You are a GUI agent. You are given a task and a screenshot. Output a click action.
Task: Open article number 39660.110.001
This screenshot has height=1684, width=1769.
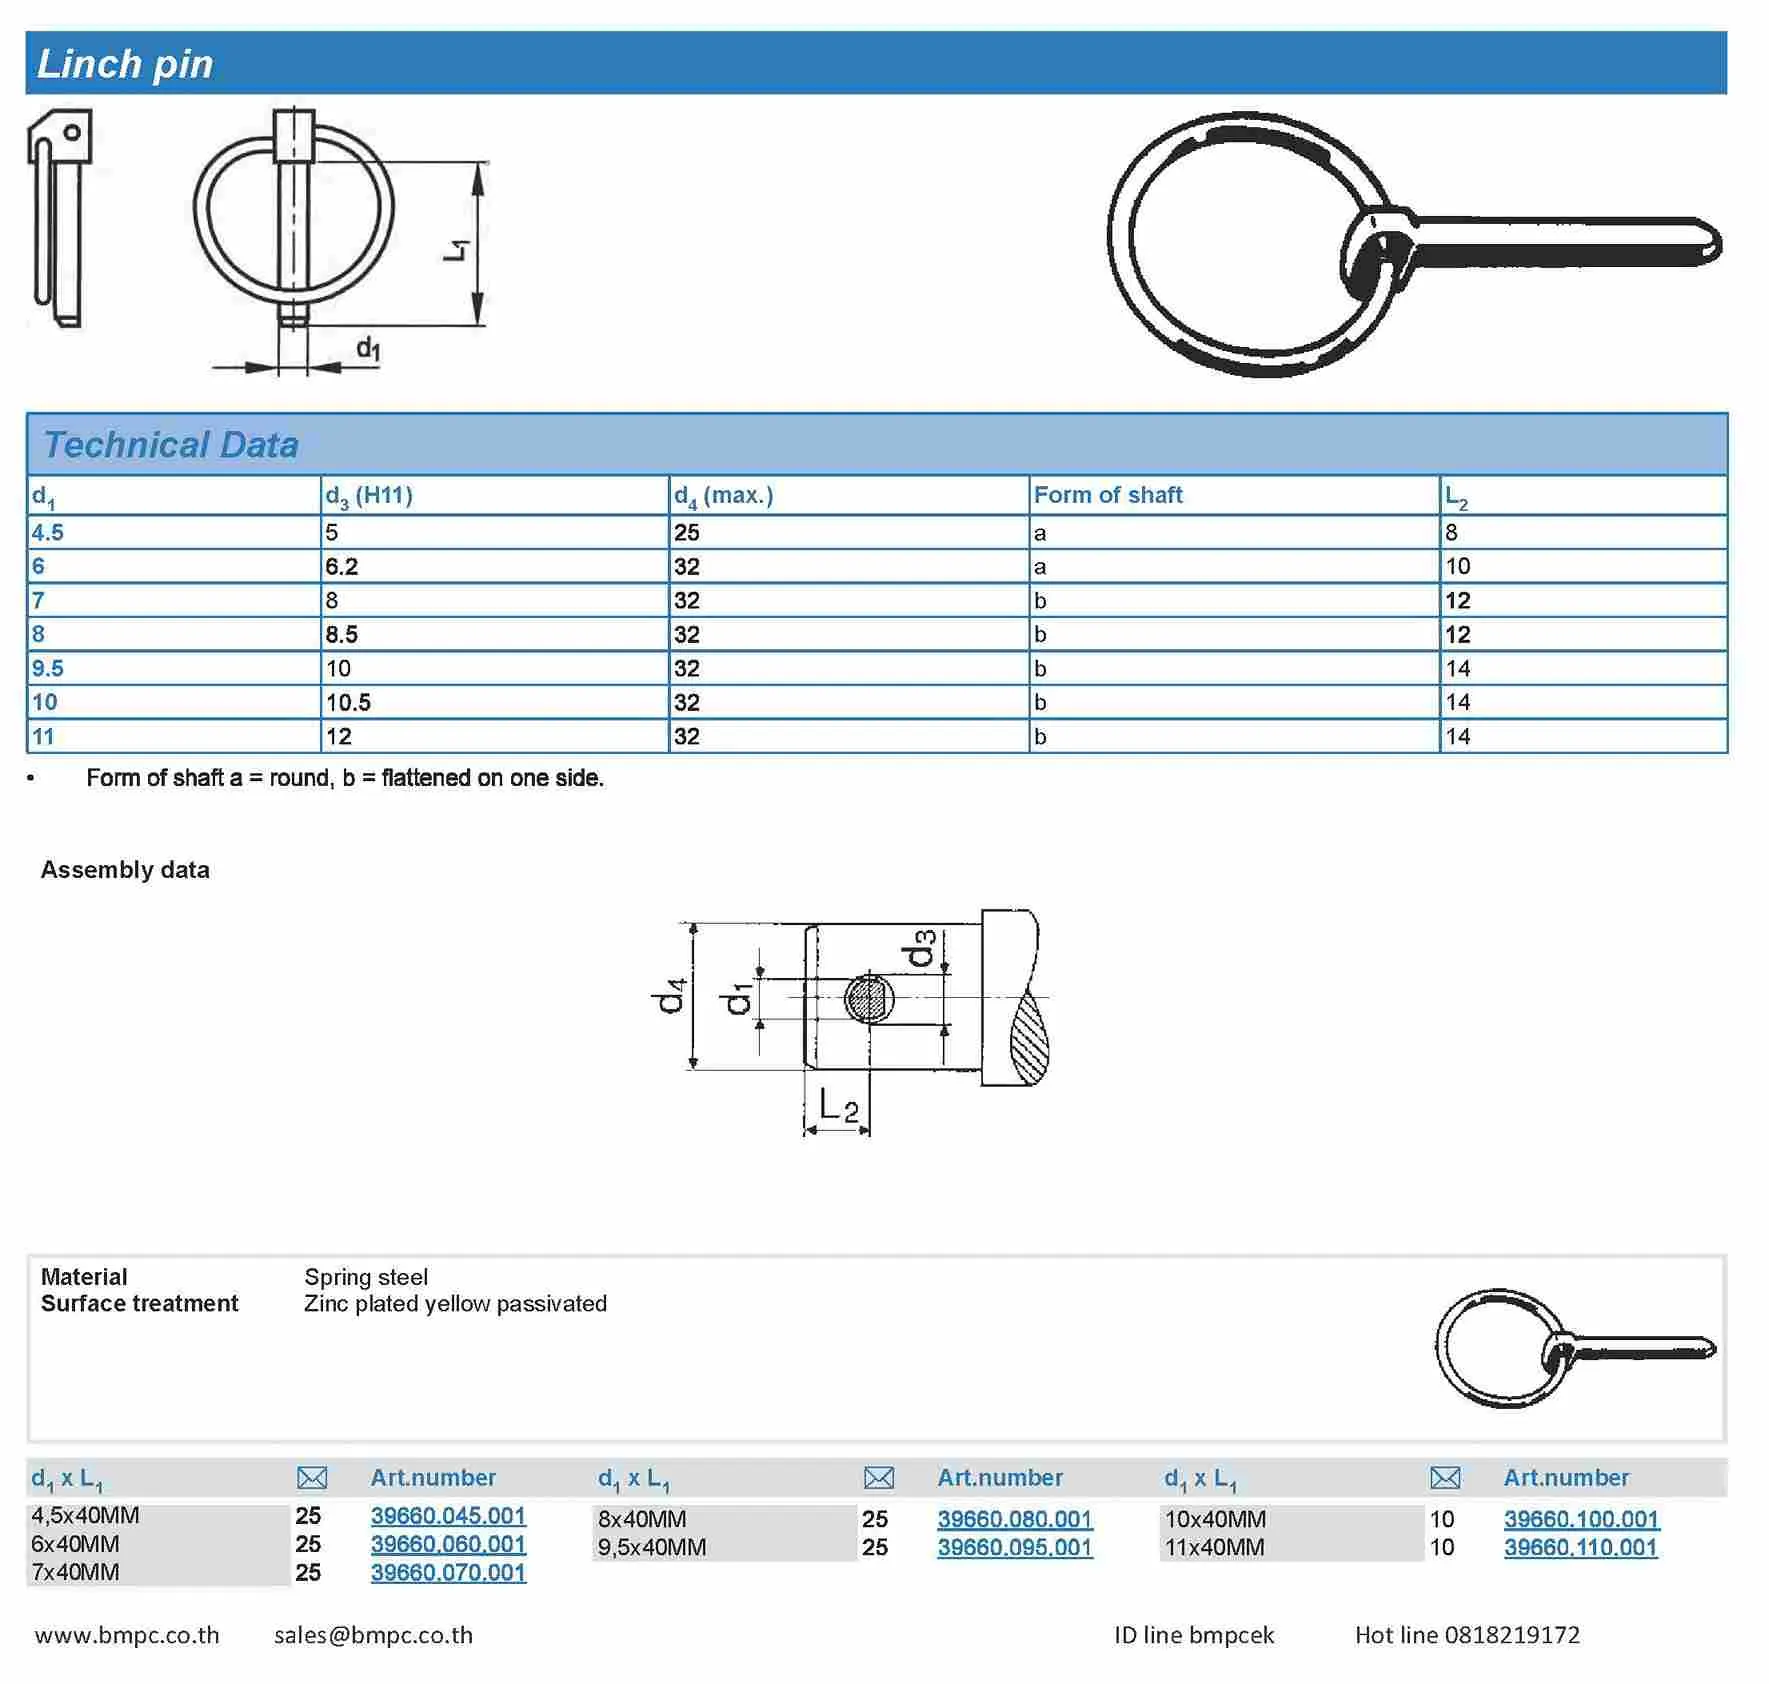pyautogui.click(x=1581, y=1547)
